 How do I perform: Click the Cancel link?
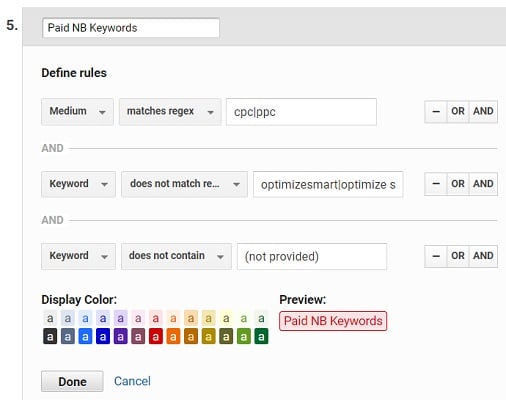tap(132, 381)
